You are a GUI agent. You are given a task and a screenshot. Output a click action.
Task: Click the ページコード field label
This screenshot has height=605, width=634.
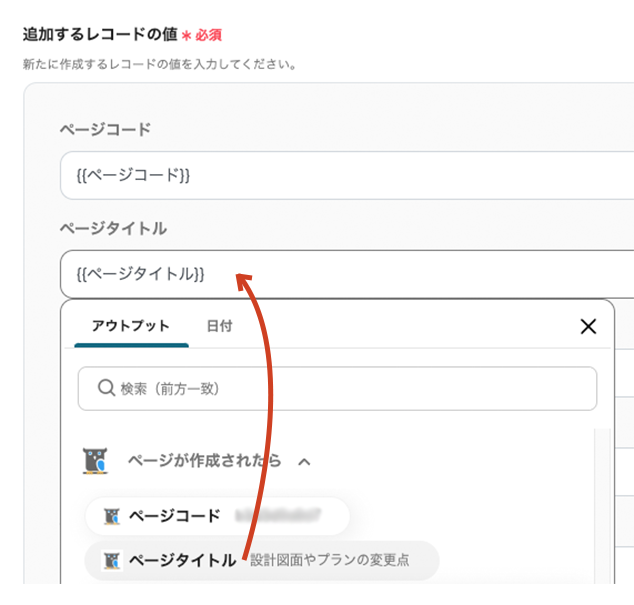click(106, 129)
